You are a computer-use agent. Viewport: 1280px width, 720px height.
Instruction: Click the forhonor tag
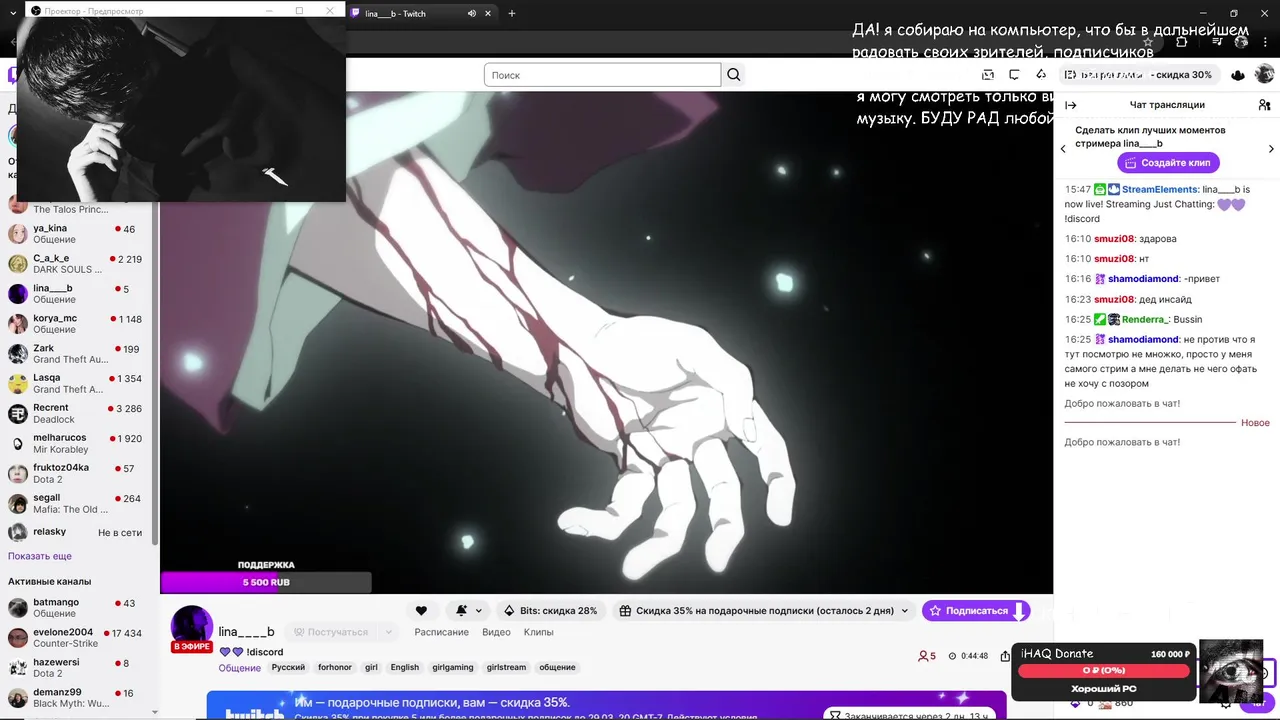pyautogui.click(x=335, y=667)
